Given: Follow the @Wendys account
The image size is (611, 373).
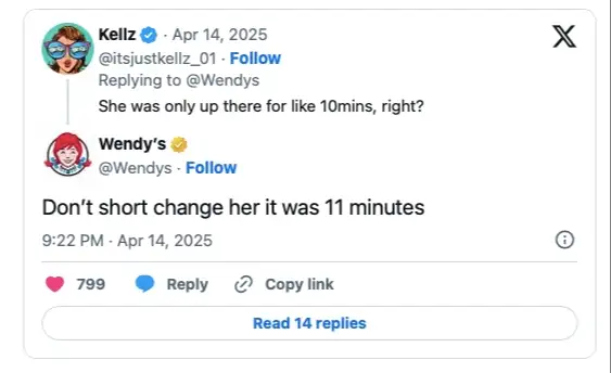Looking at the screenshot, I should point(211,168).
